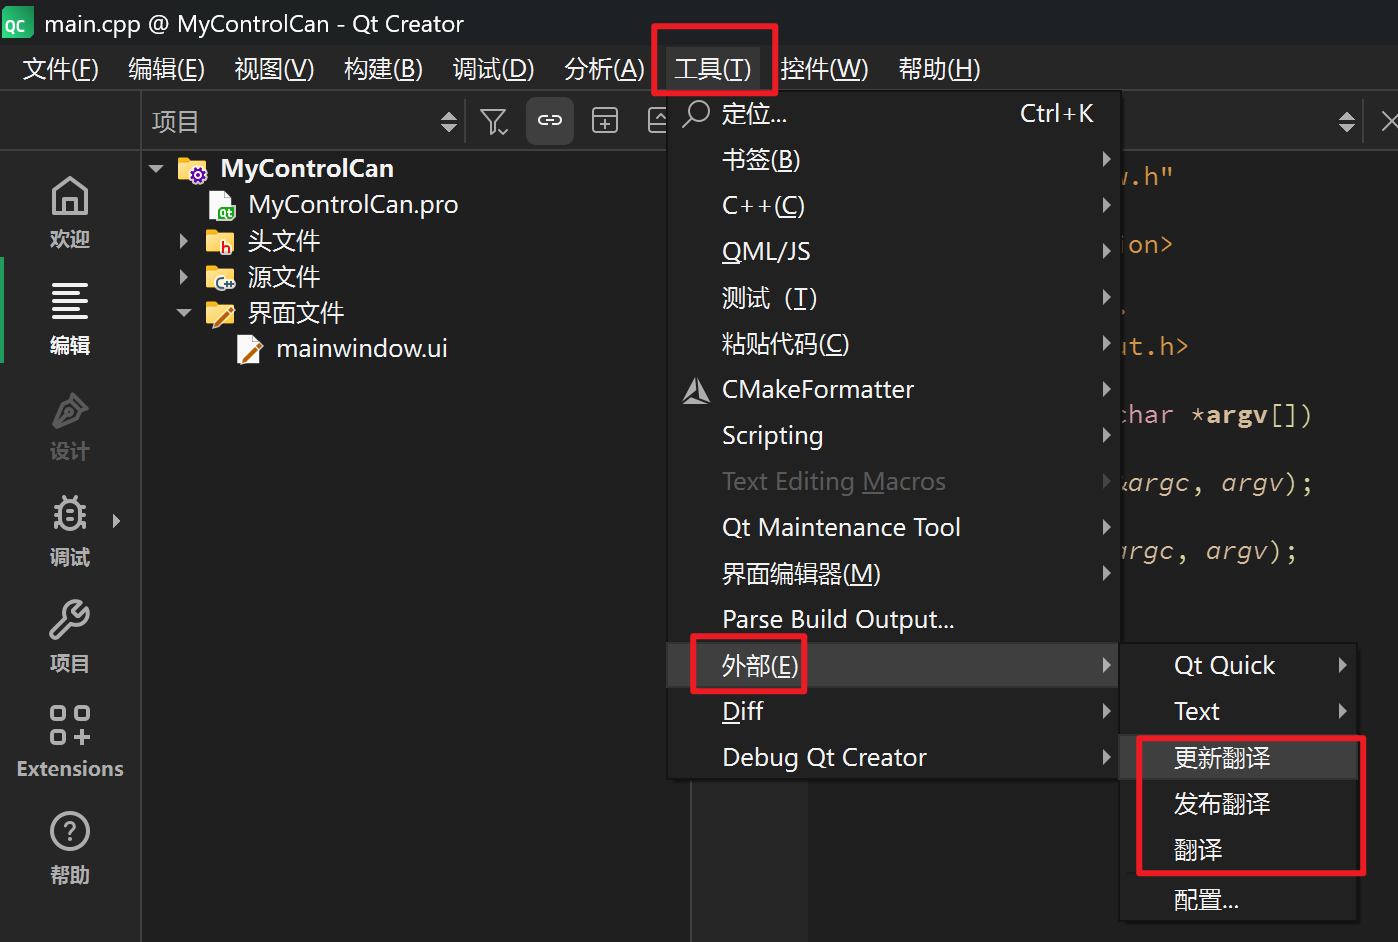
Task: Click the CMakeFormatter triangle icon
Action: click(x=696, y=390)
